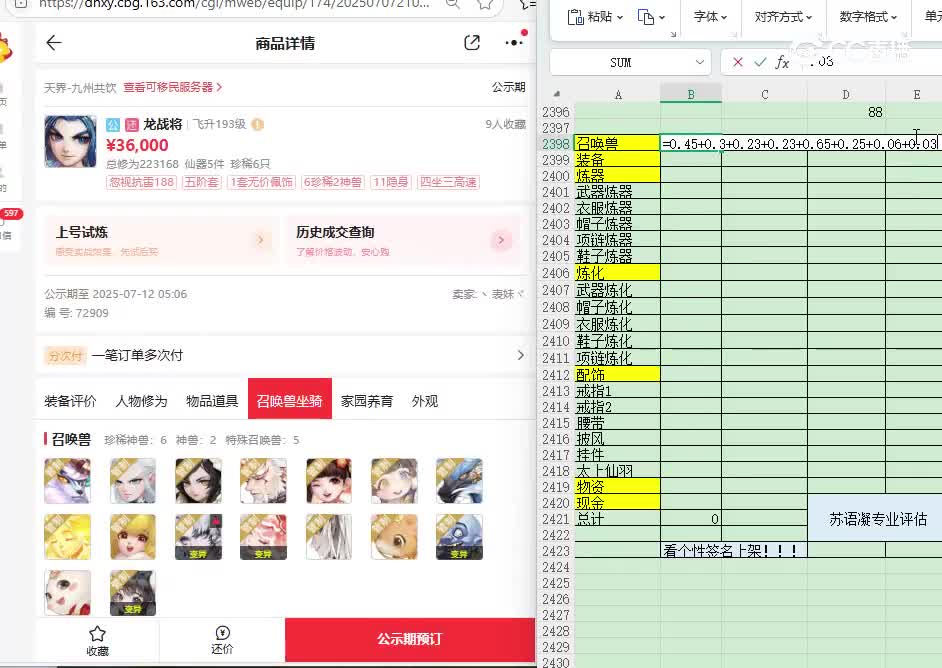Click the orange info icon beside 飞升193级
Viewport: 942px width, 668px height.
[258, 124]
